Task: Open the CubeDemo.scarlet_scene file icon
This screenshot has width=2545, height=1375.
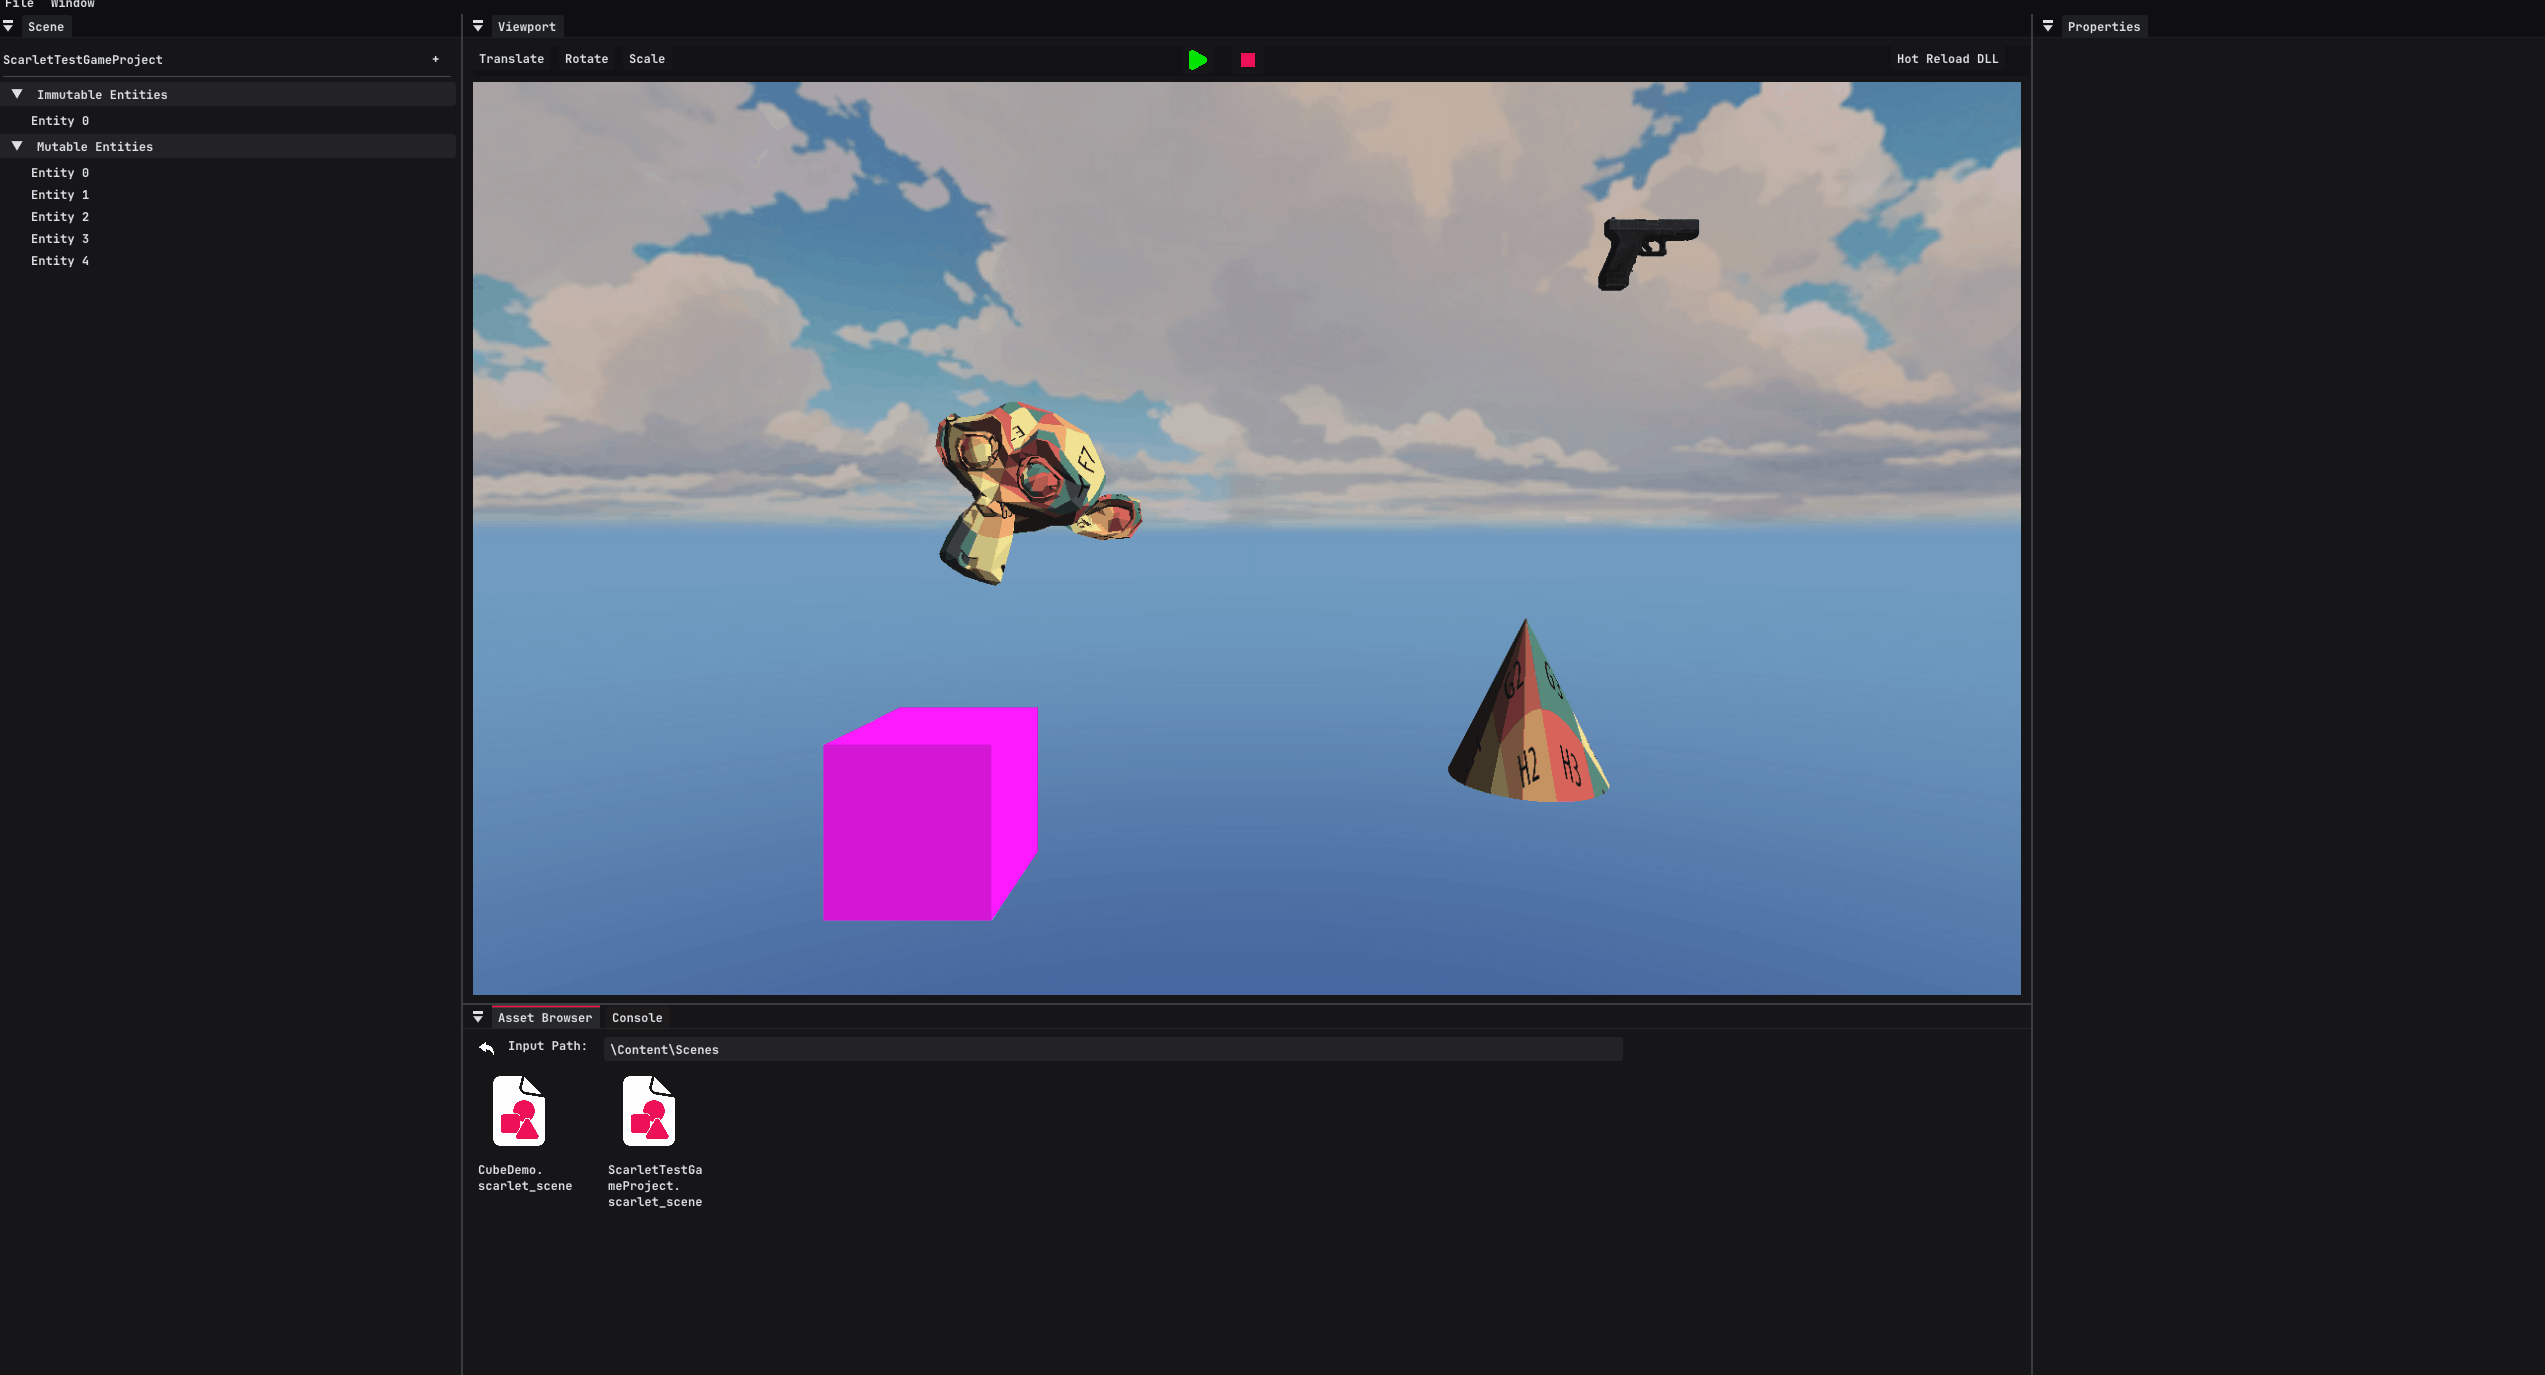Action: (x=519, y=1111)
